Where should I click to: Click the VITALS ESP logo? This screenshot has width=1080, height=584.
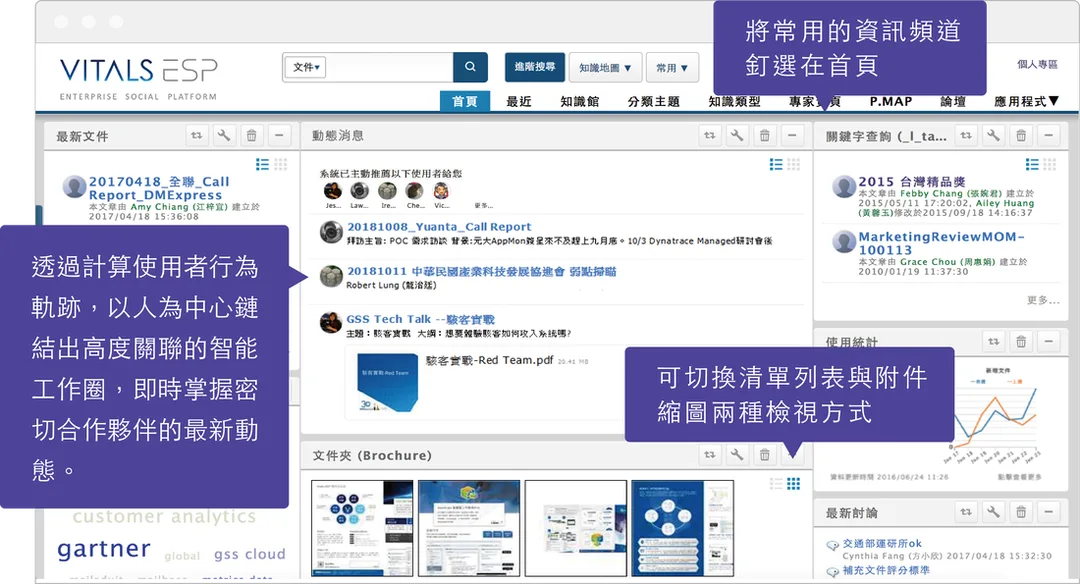click(x=138, y=79)
